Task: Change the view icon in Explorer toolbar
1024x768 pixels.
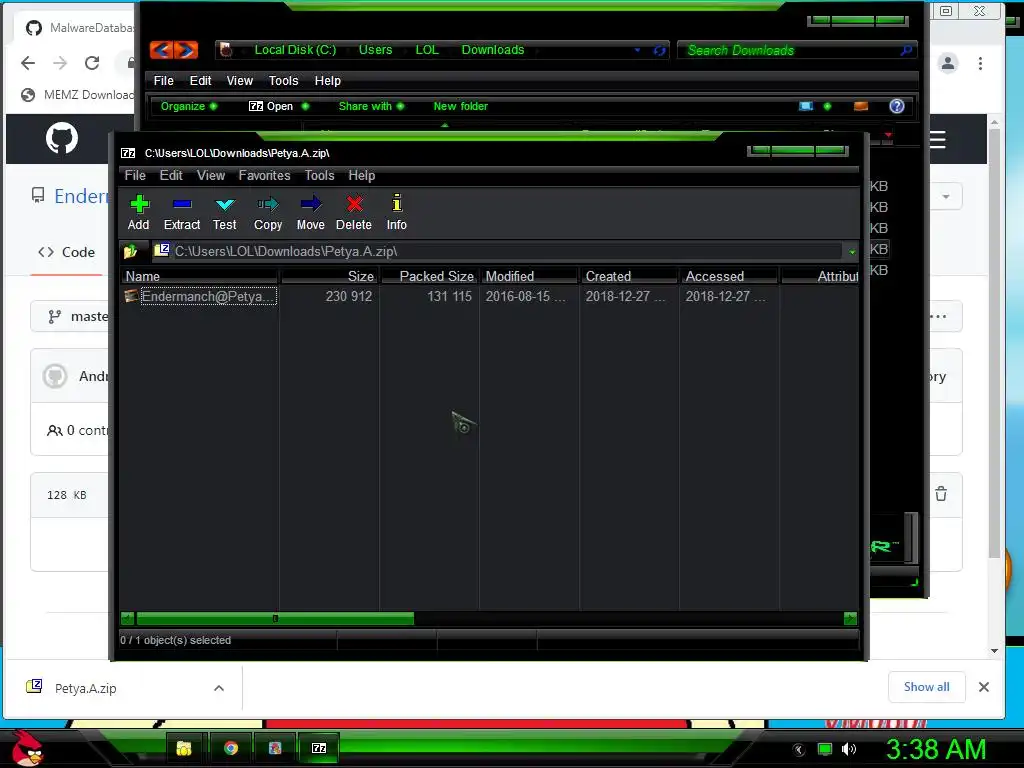Action: [806, 106]
